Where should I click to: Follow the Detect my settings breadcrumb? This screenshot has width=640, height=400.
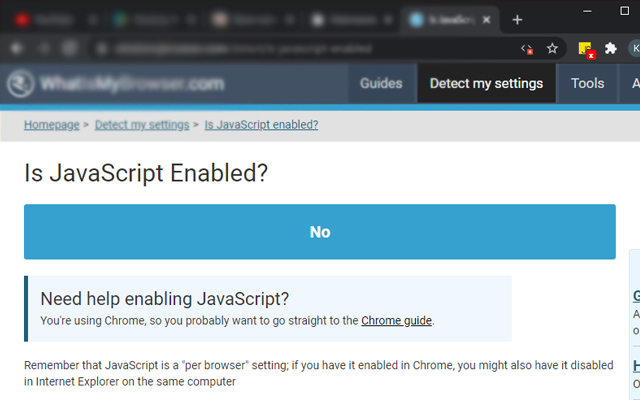[x=142, y=125]
